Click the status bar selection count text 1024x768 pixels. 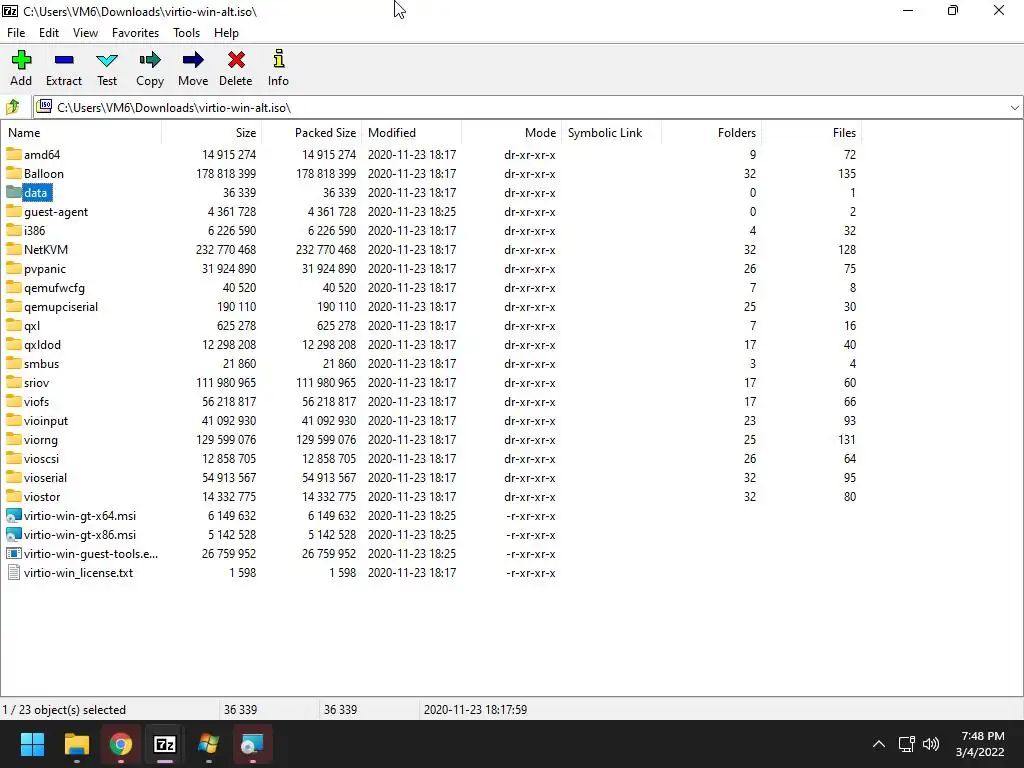point(64,709)
